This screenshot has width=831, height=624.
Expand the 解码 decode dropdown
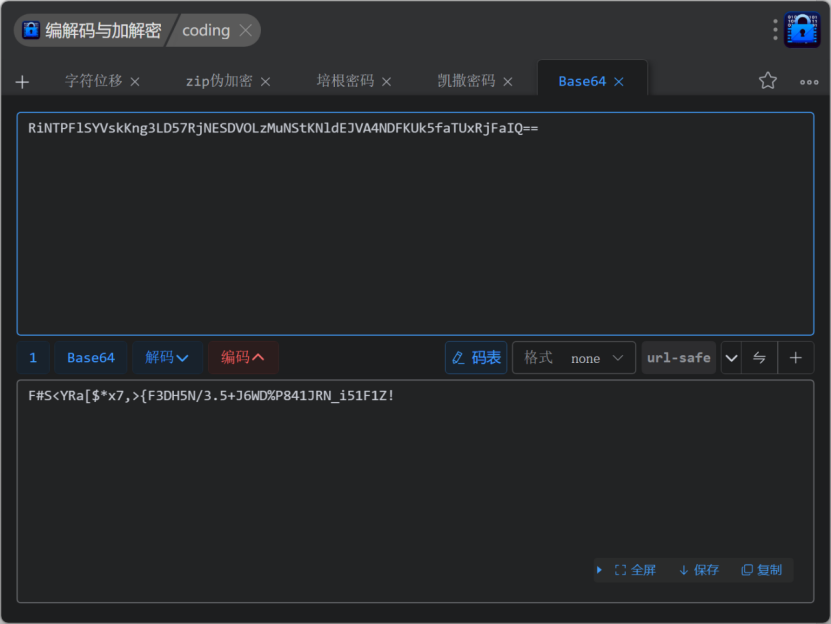coord(167,357)
